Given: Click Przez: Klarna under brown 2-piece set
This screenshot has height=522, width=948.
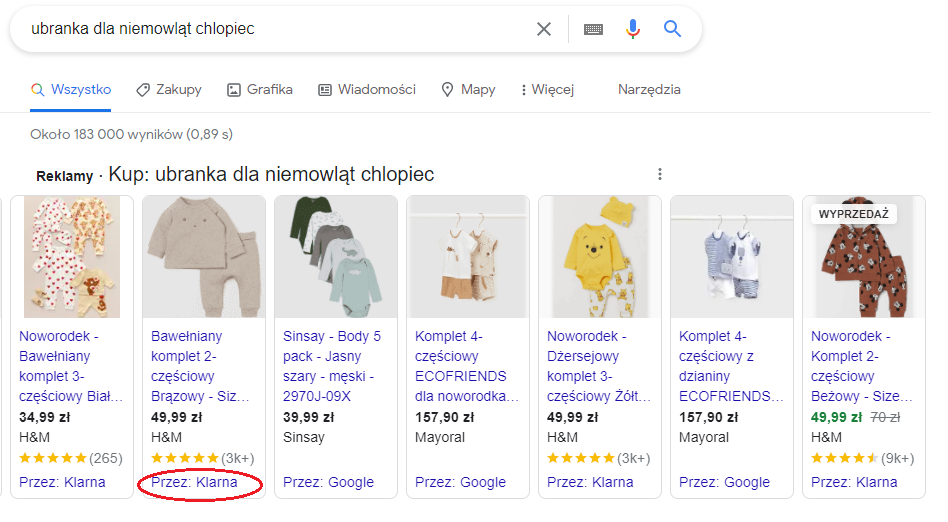Looking at the screenshot, I should pos(194,482).
